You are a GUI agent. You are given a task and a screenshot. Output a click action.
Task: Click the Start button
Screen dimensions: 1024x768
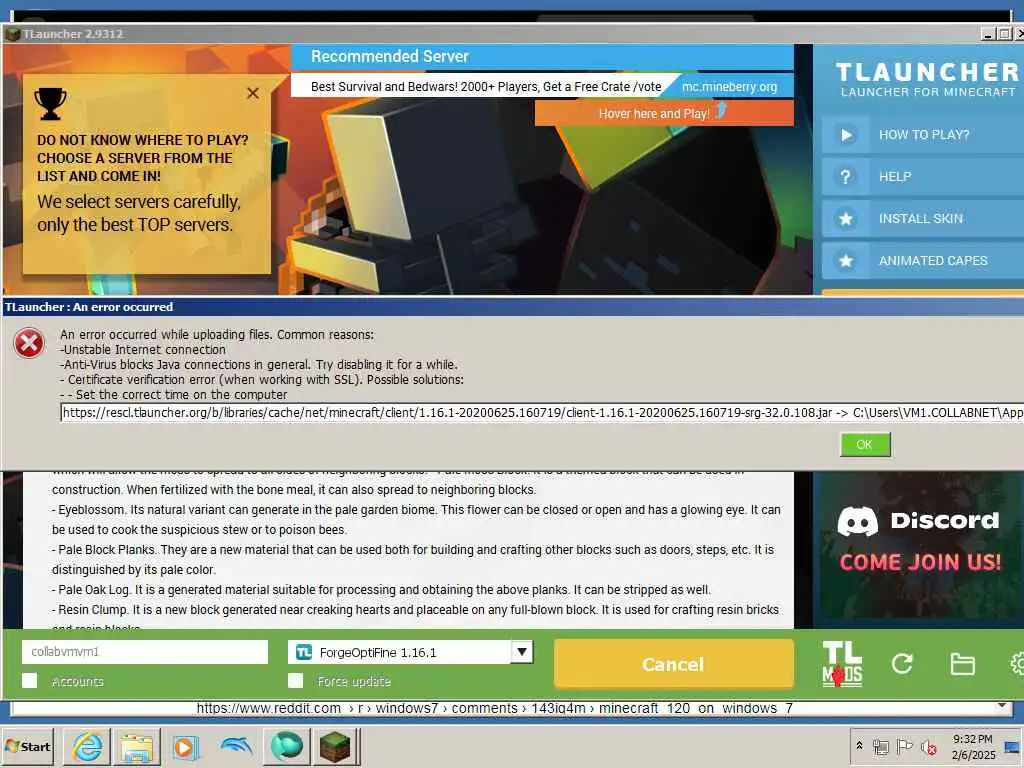27,746
